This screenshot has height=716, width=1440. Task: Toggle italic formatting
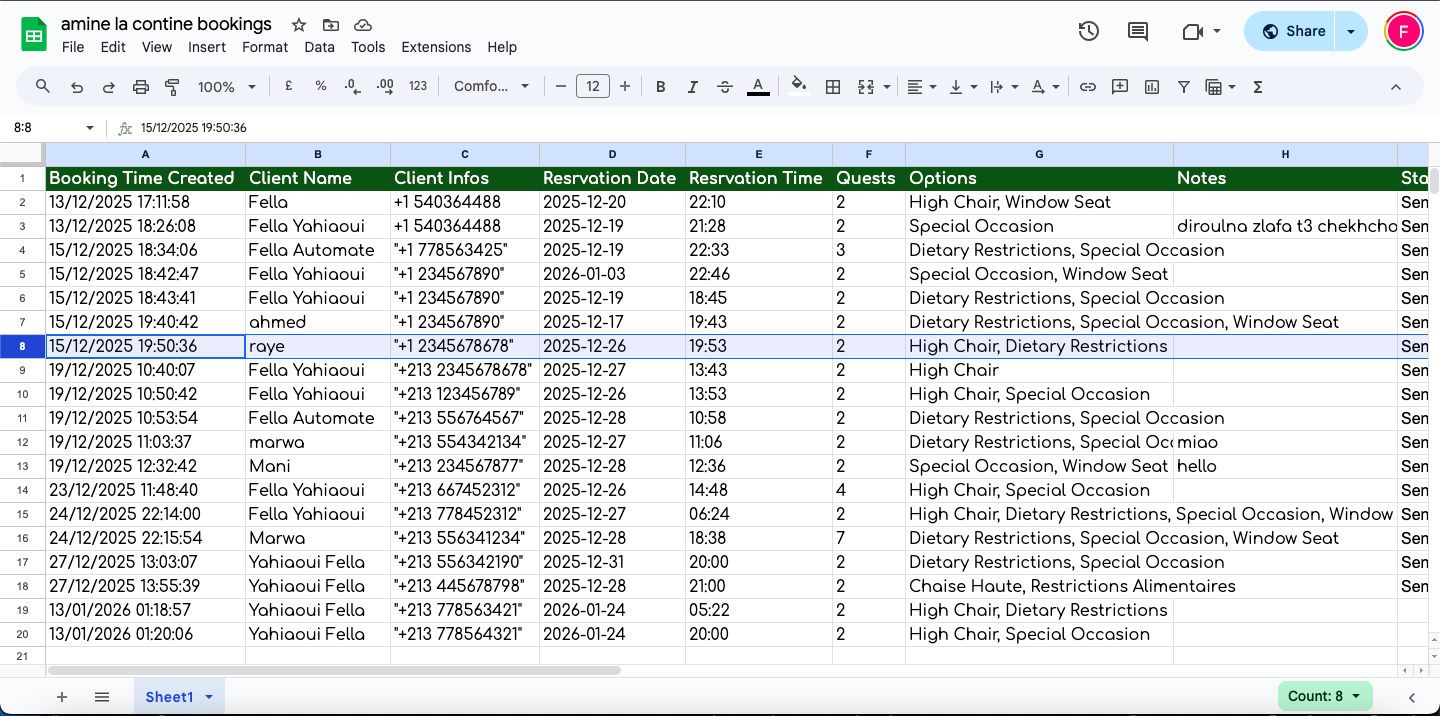click(x=692, y=87)
